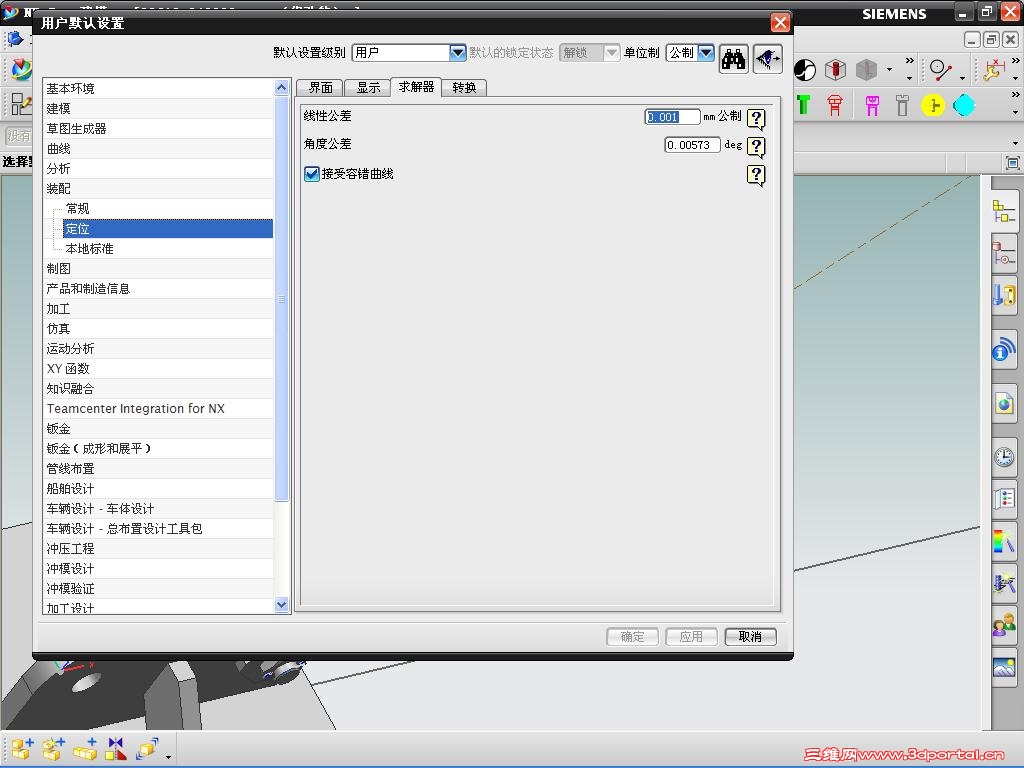1024x768 pixels.
Task: Click the Create Component Array icon
Action: click(x=85, y=748)
